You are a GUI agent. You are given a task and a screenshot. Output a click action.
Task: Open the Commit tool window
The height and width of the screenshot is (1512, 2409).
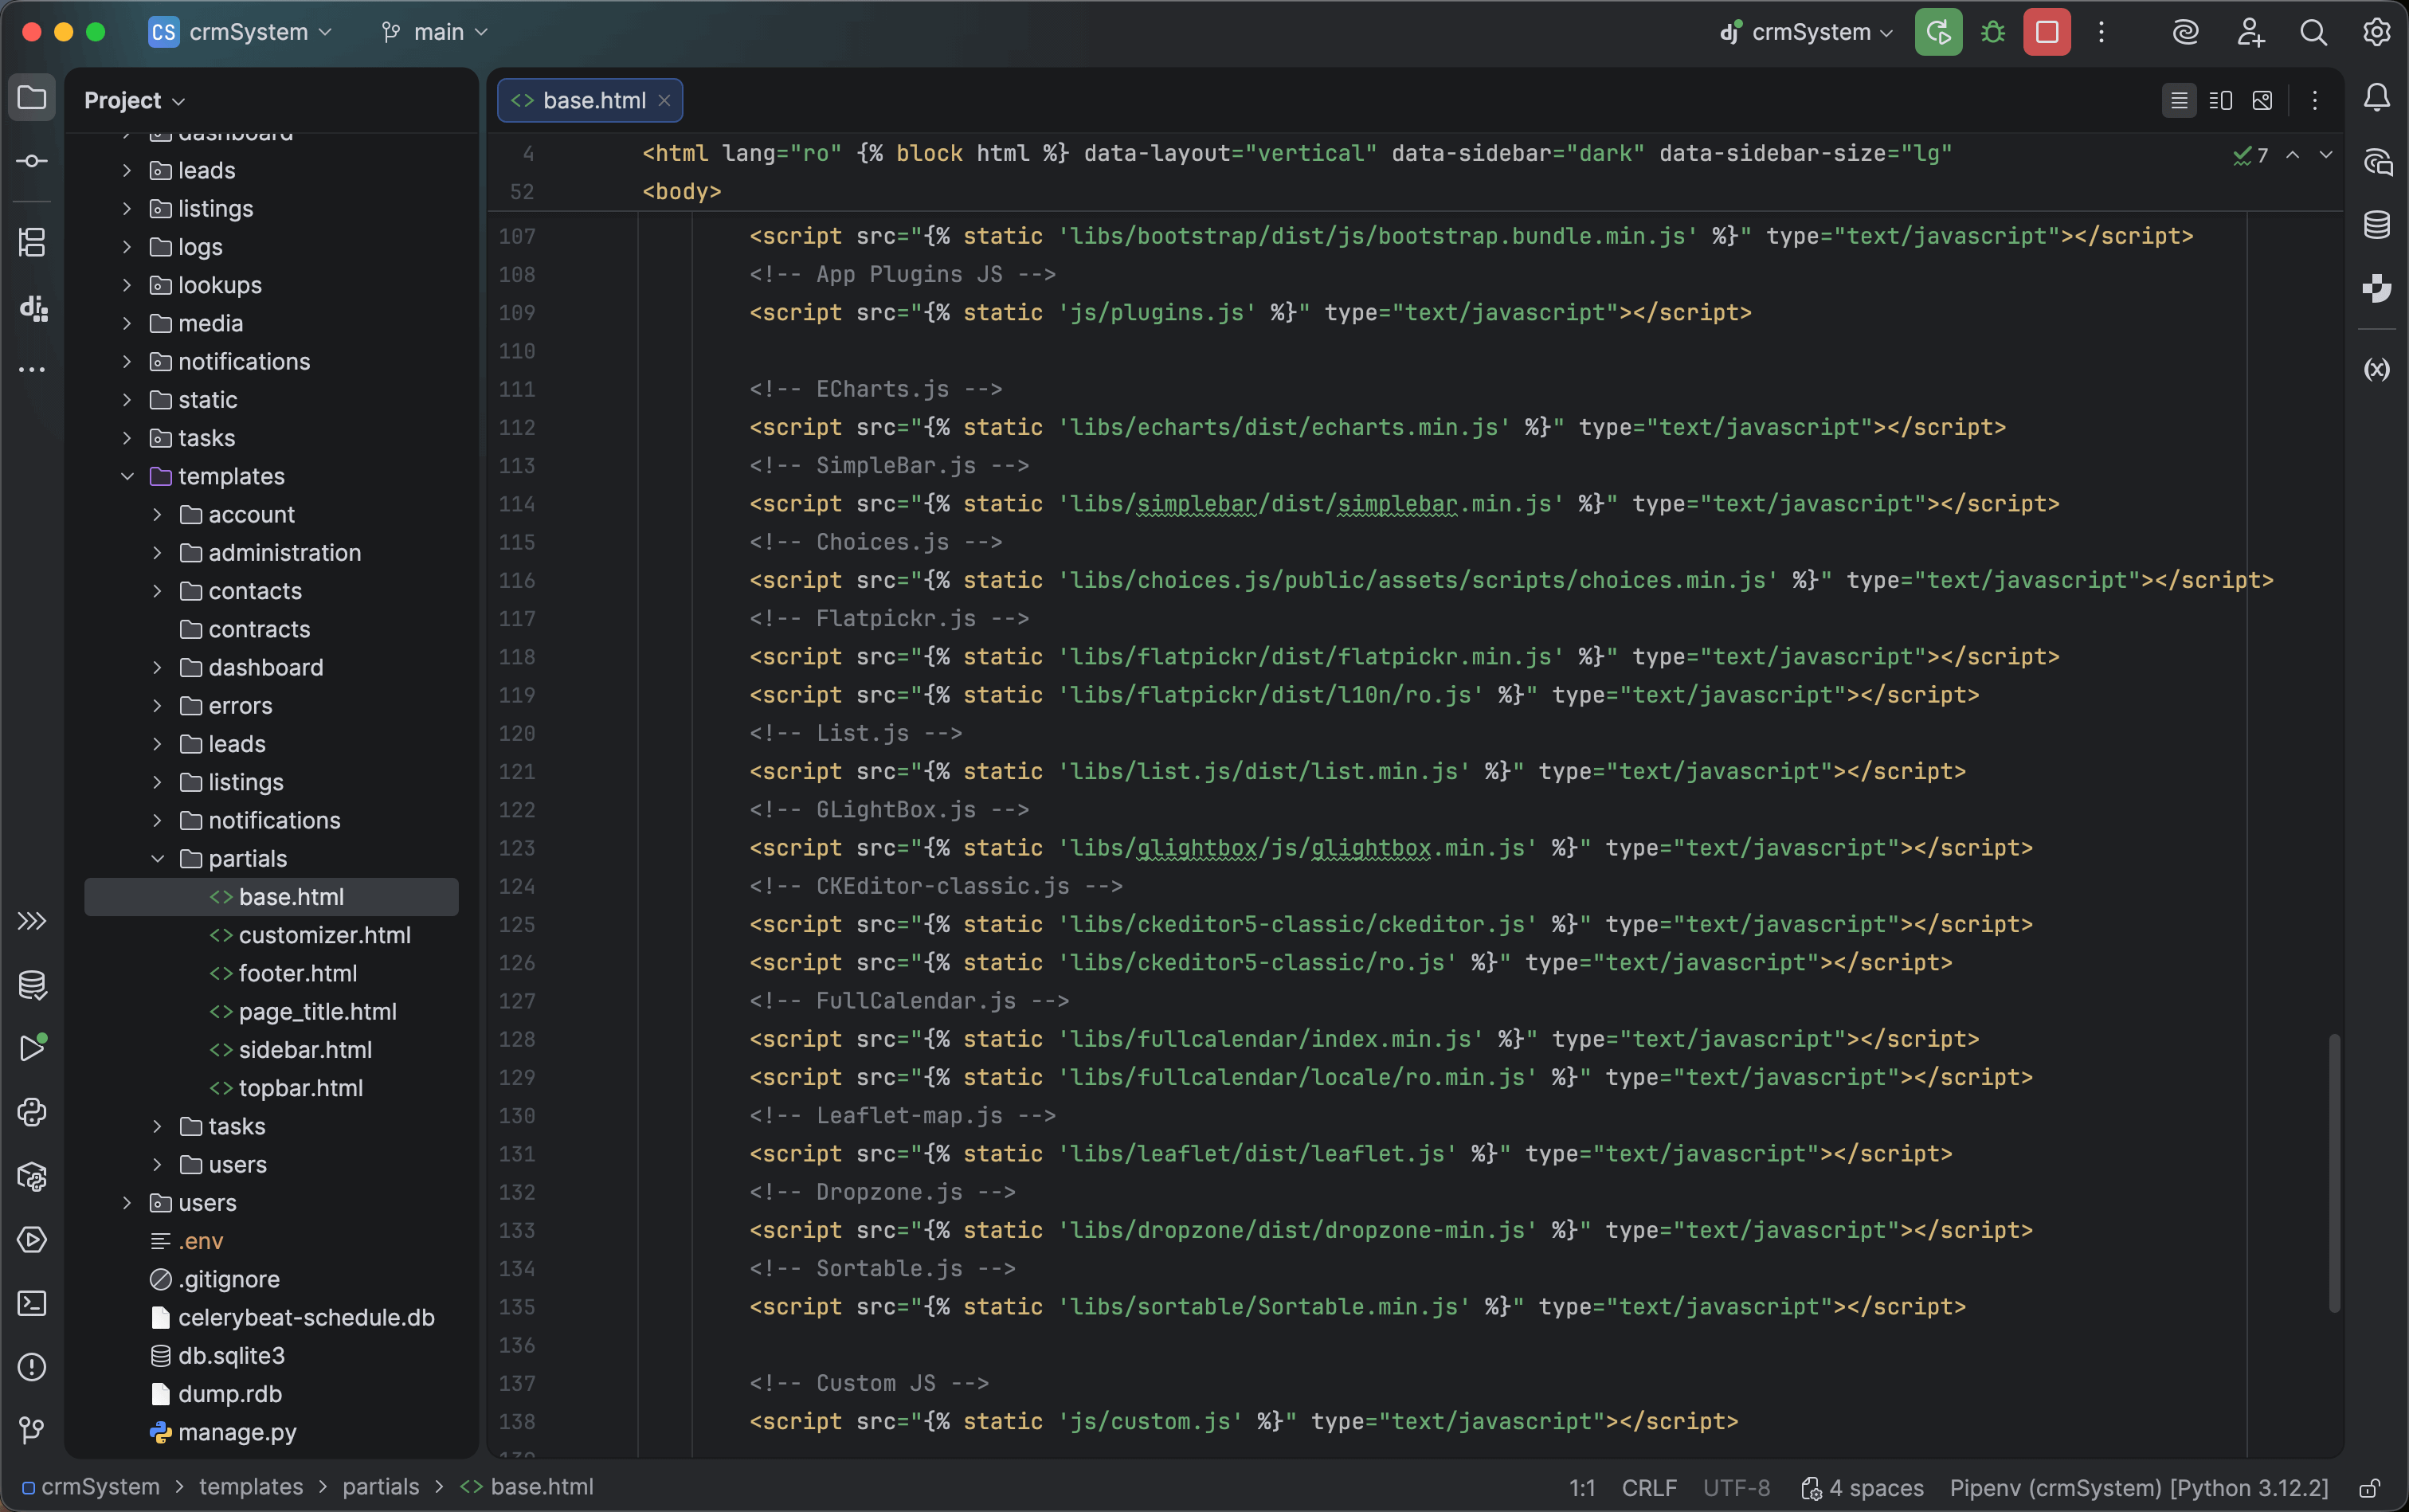(32, 160)
